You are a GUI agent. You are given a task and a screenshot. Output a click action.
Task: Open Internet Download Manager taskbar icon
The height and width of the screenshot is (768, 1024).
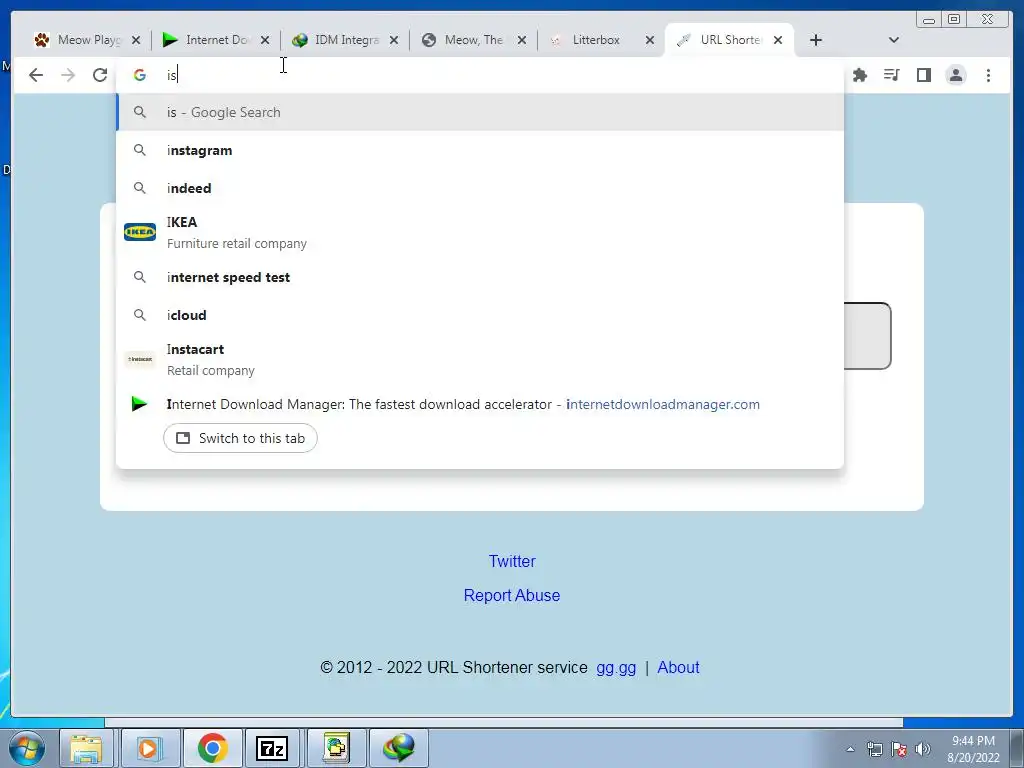point(399,748)
